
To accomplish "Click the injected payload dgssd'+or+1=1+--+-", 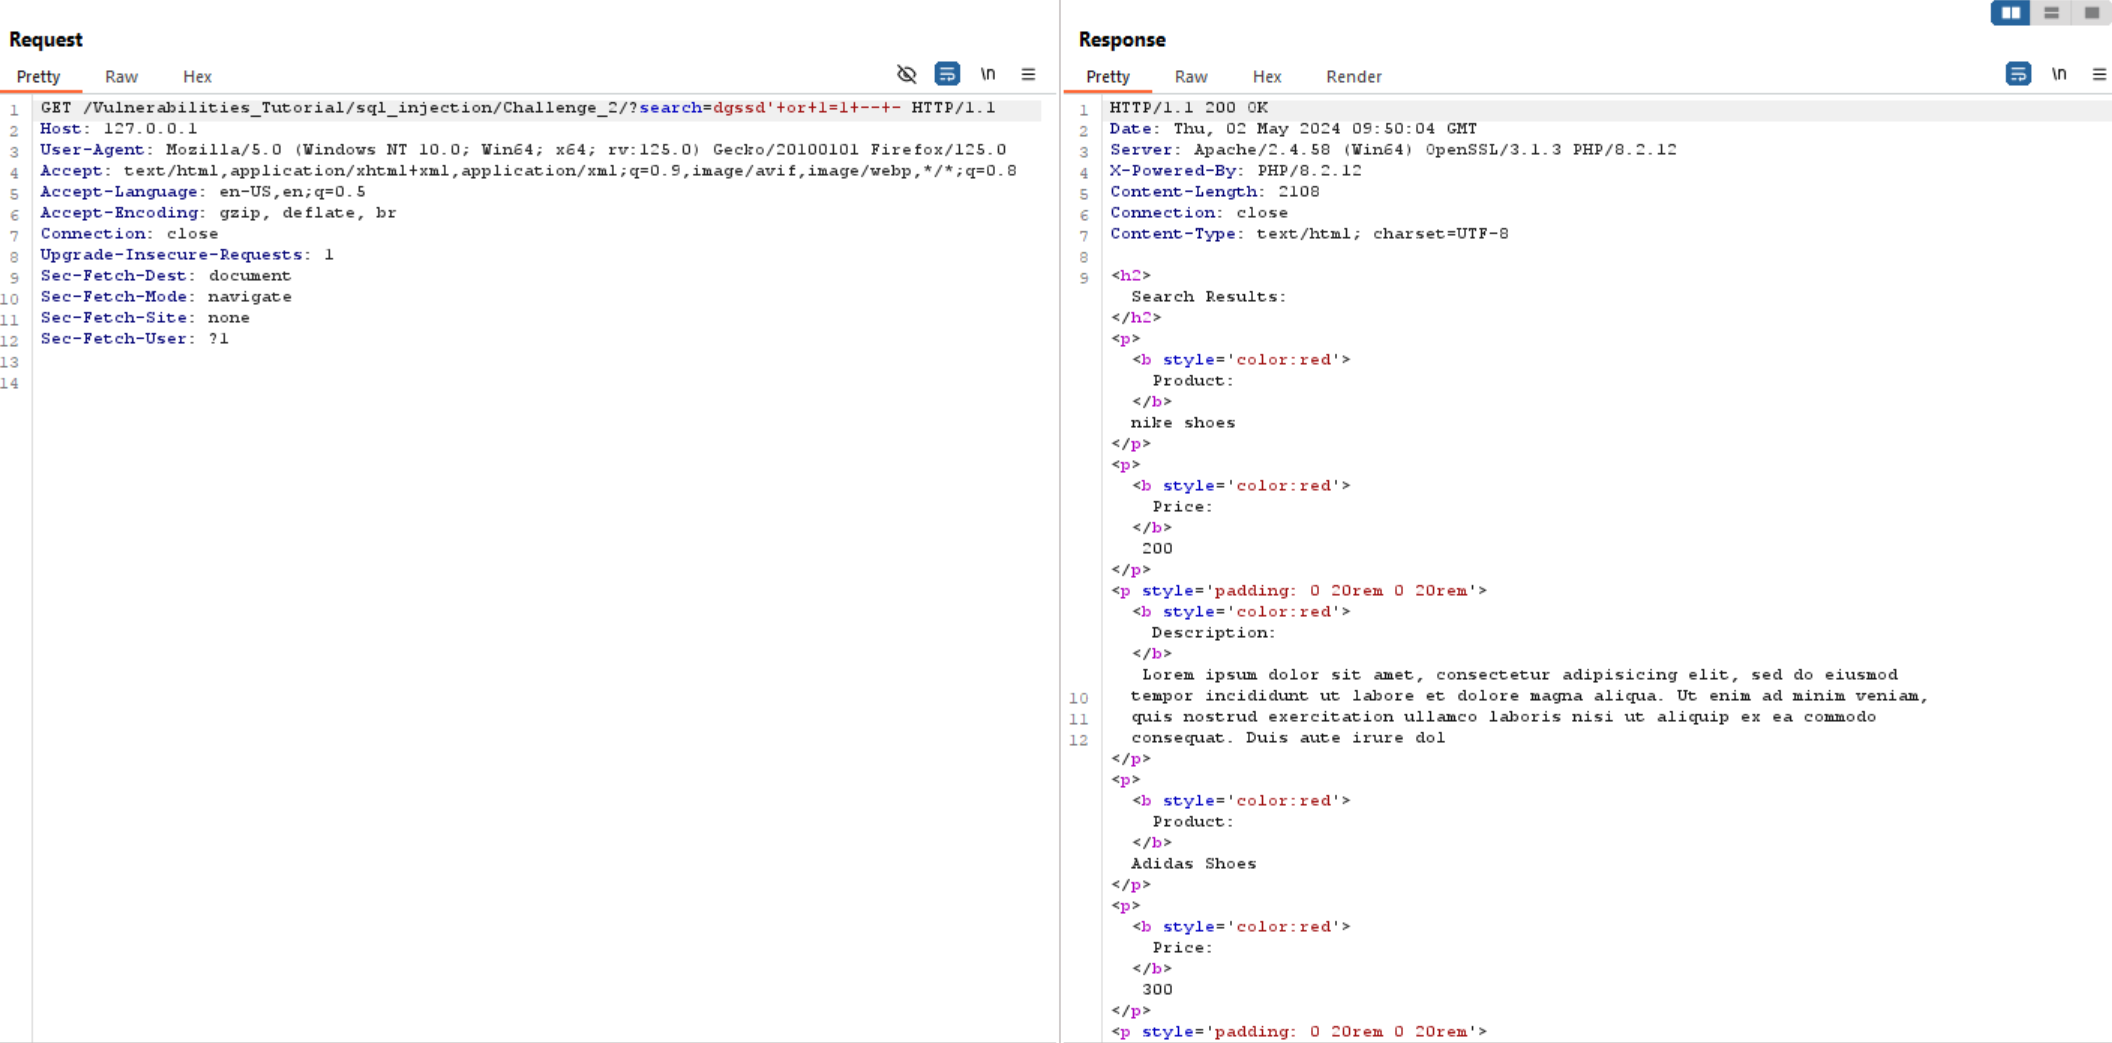I will pos(806,108).
